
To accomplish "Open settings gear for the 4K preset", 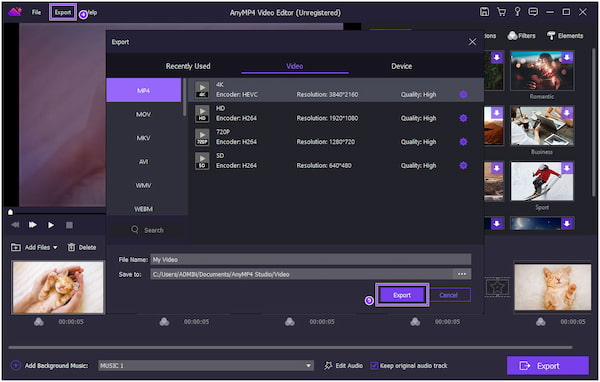I will tap(463, 94).
